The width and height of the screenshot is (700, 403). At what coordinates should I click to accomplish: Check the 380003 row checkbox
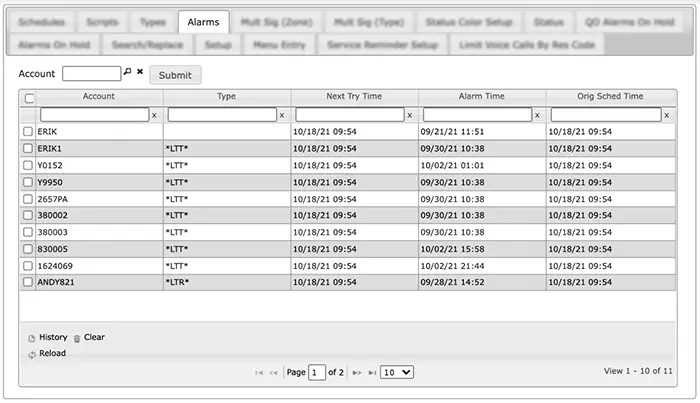click(x=28, y=232)
